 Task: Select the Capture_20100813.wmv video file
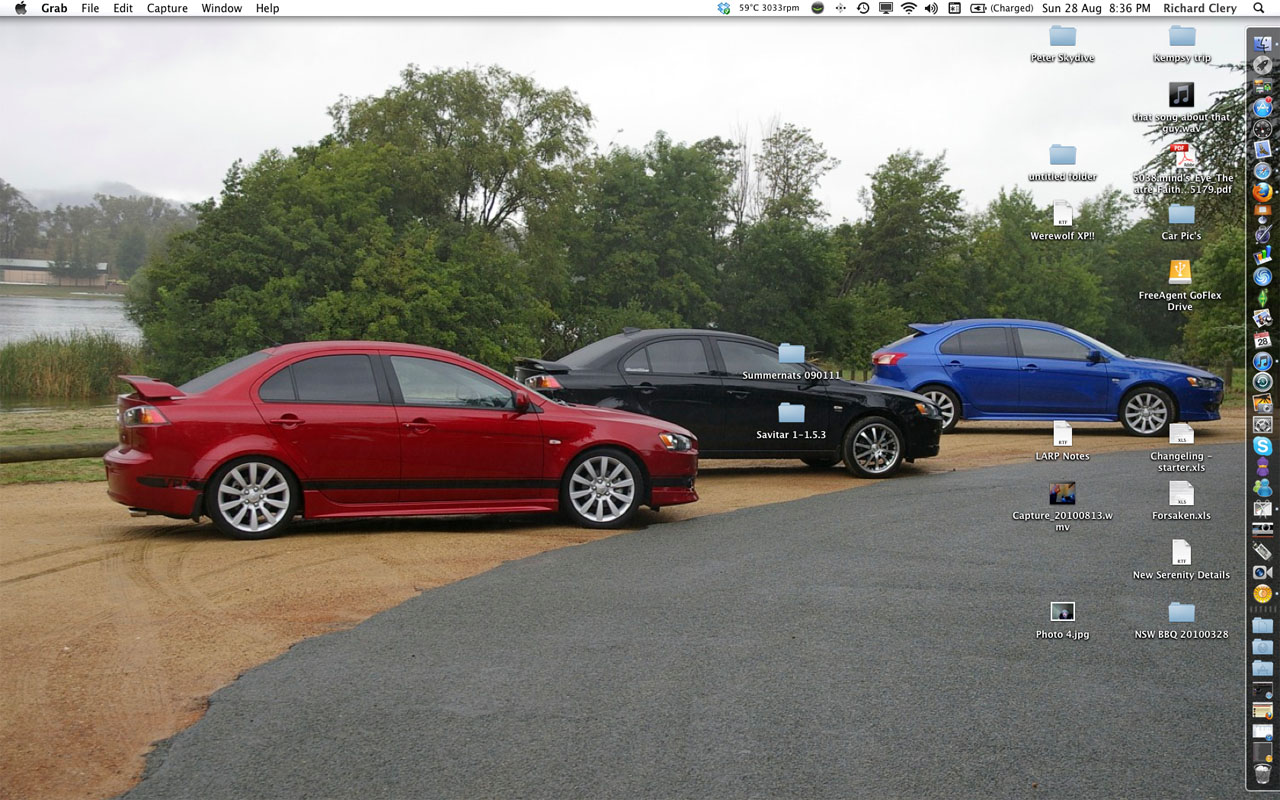(x=1062, y=493)
